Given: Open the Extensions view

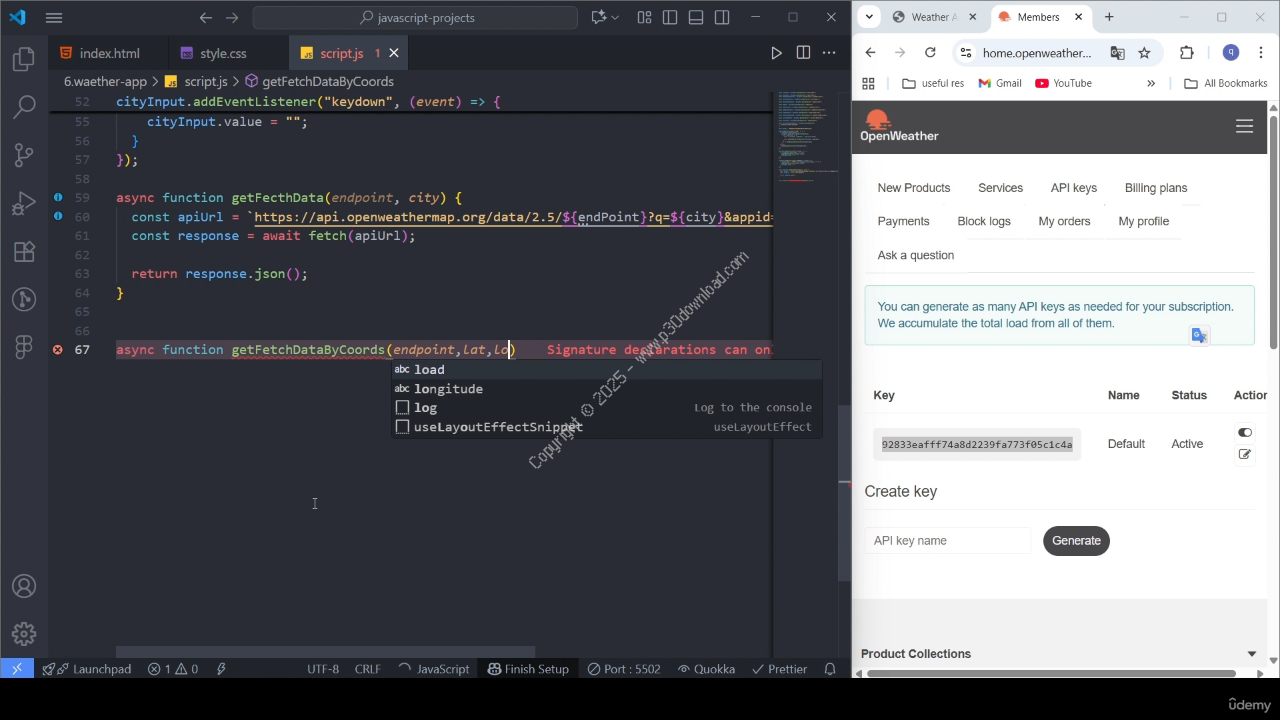Looking at the screenshot, I should point(24,252).
